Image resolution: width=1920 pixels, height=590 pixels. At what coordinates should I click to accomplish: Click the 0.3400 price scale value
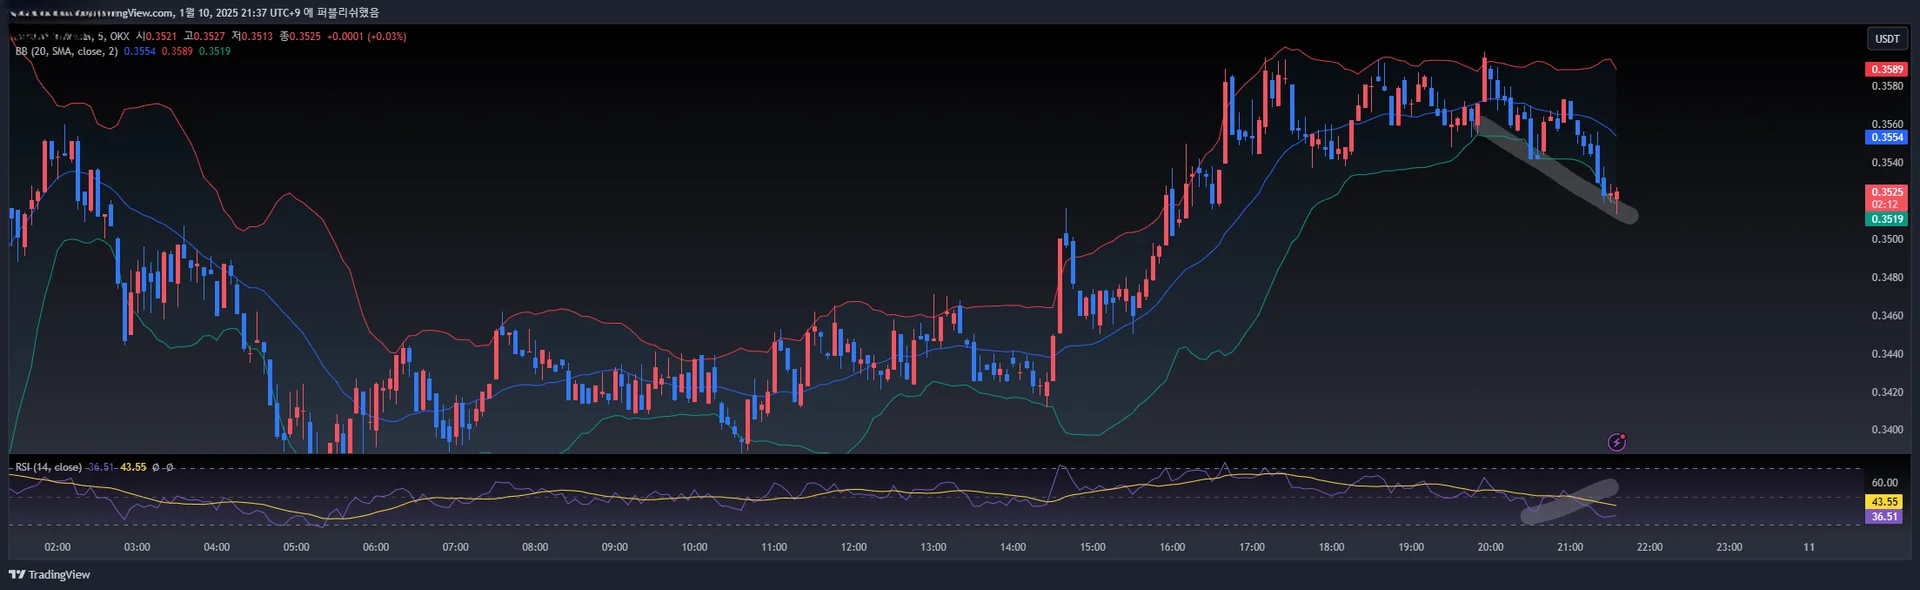click(x=1887, y=430)
